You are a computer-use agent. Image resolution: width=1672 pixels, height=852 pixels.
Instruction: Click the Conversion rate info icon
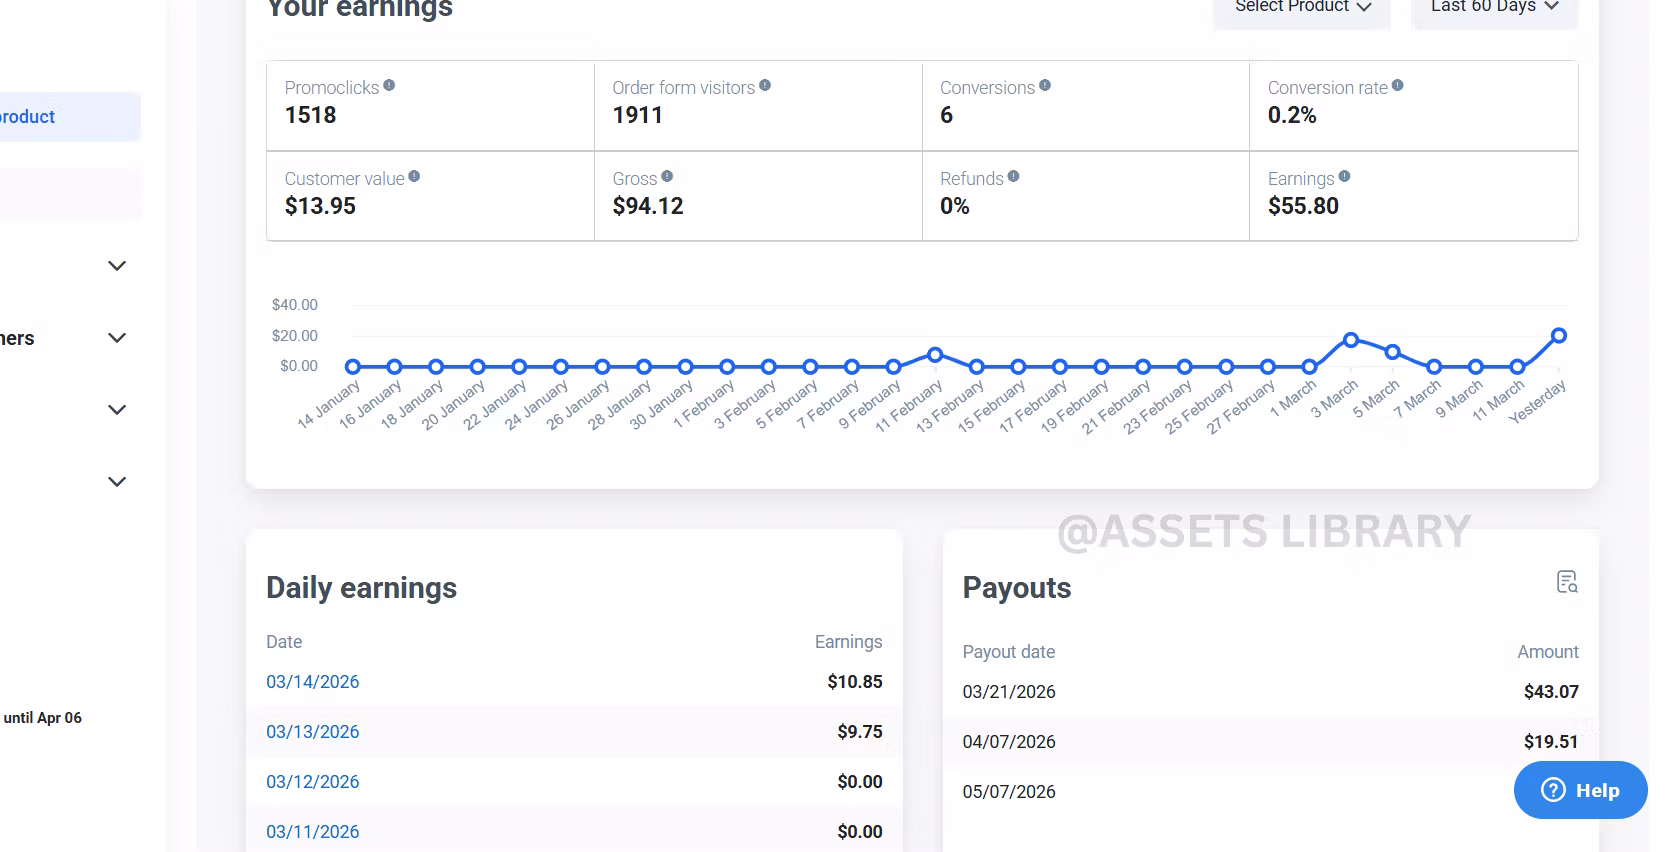click(x=1398, y=86)
